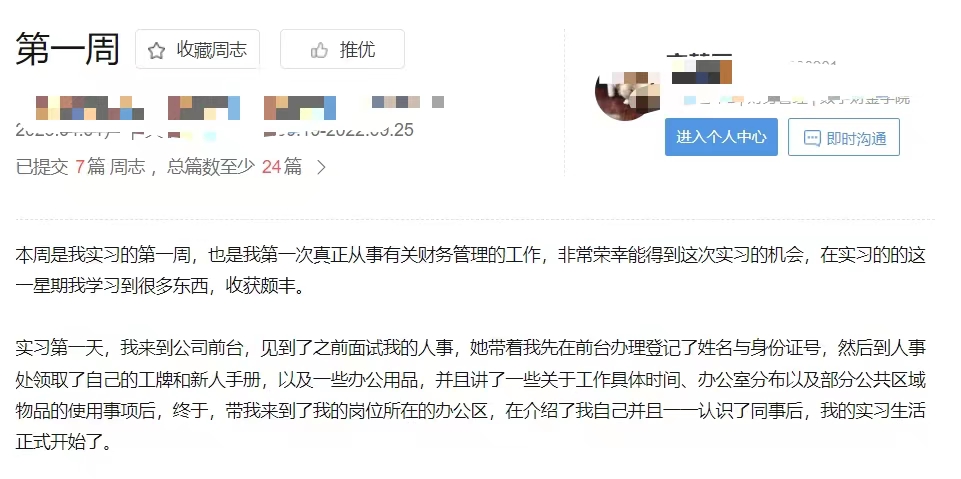Click the thumbs-up icon beside 推优
Viewport: 961px width, 479px height.
[319, 50]
